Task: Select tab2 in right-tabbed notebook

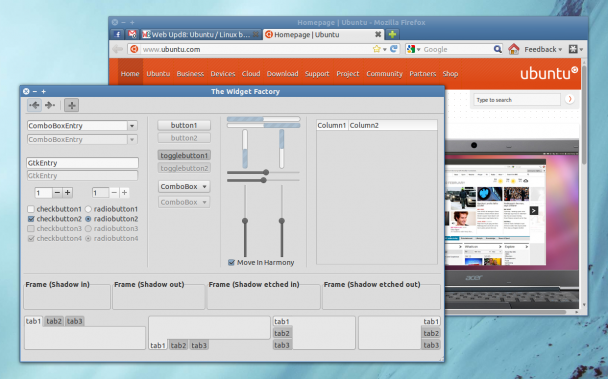Action: point(431,333)
